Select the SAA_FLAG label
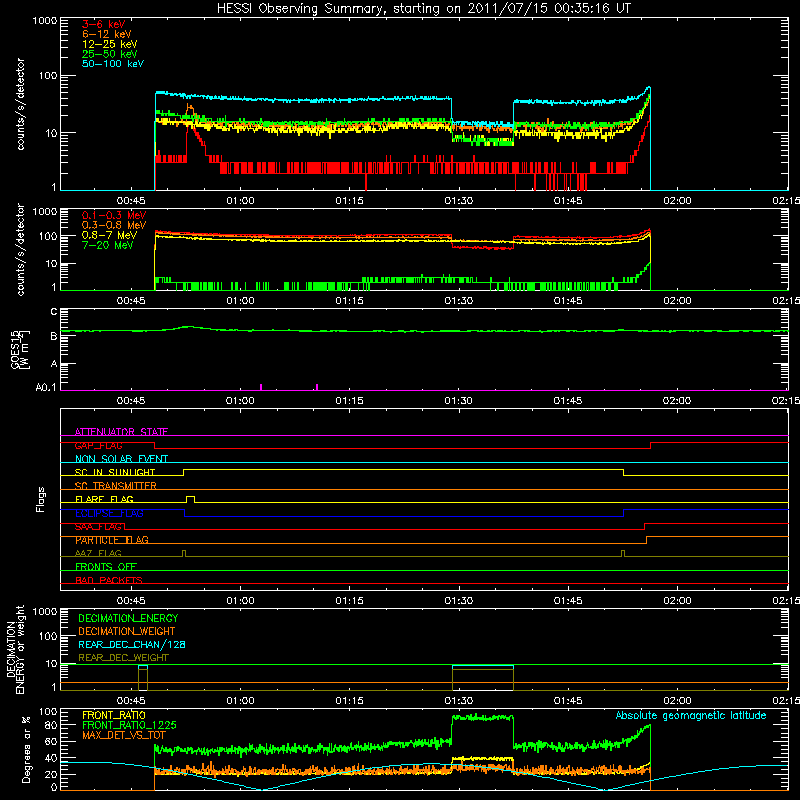 point(98,526)
